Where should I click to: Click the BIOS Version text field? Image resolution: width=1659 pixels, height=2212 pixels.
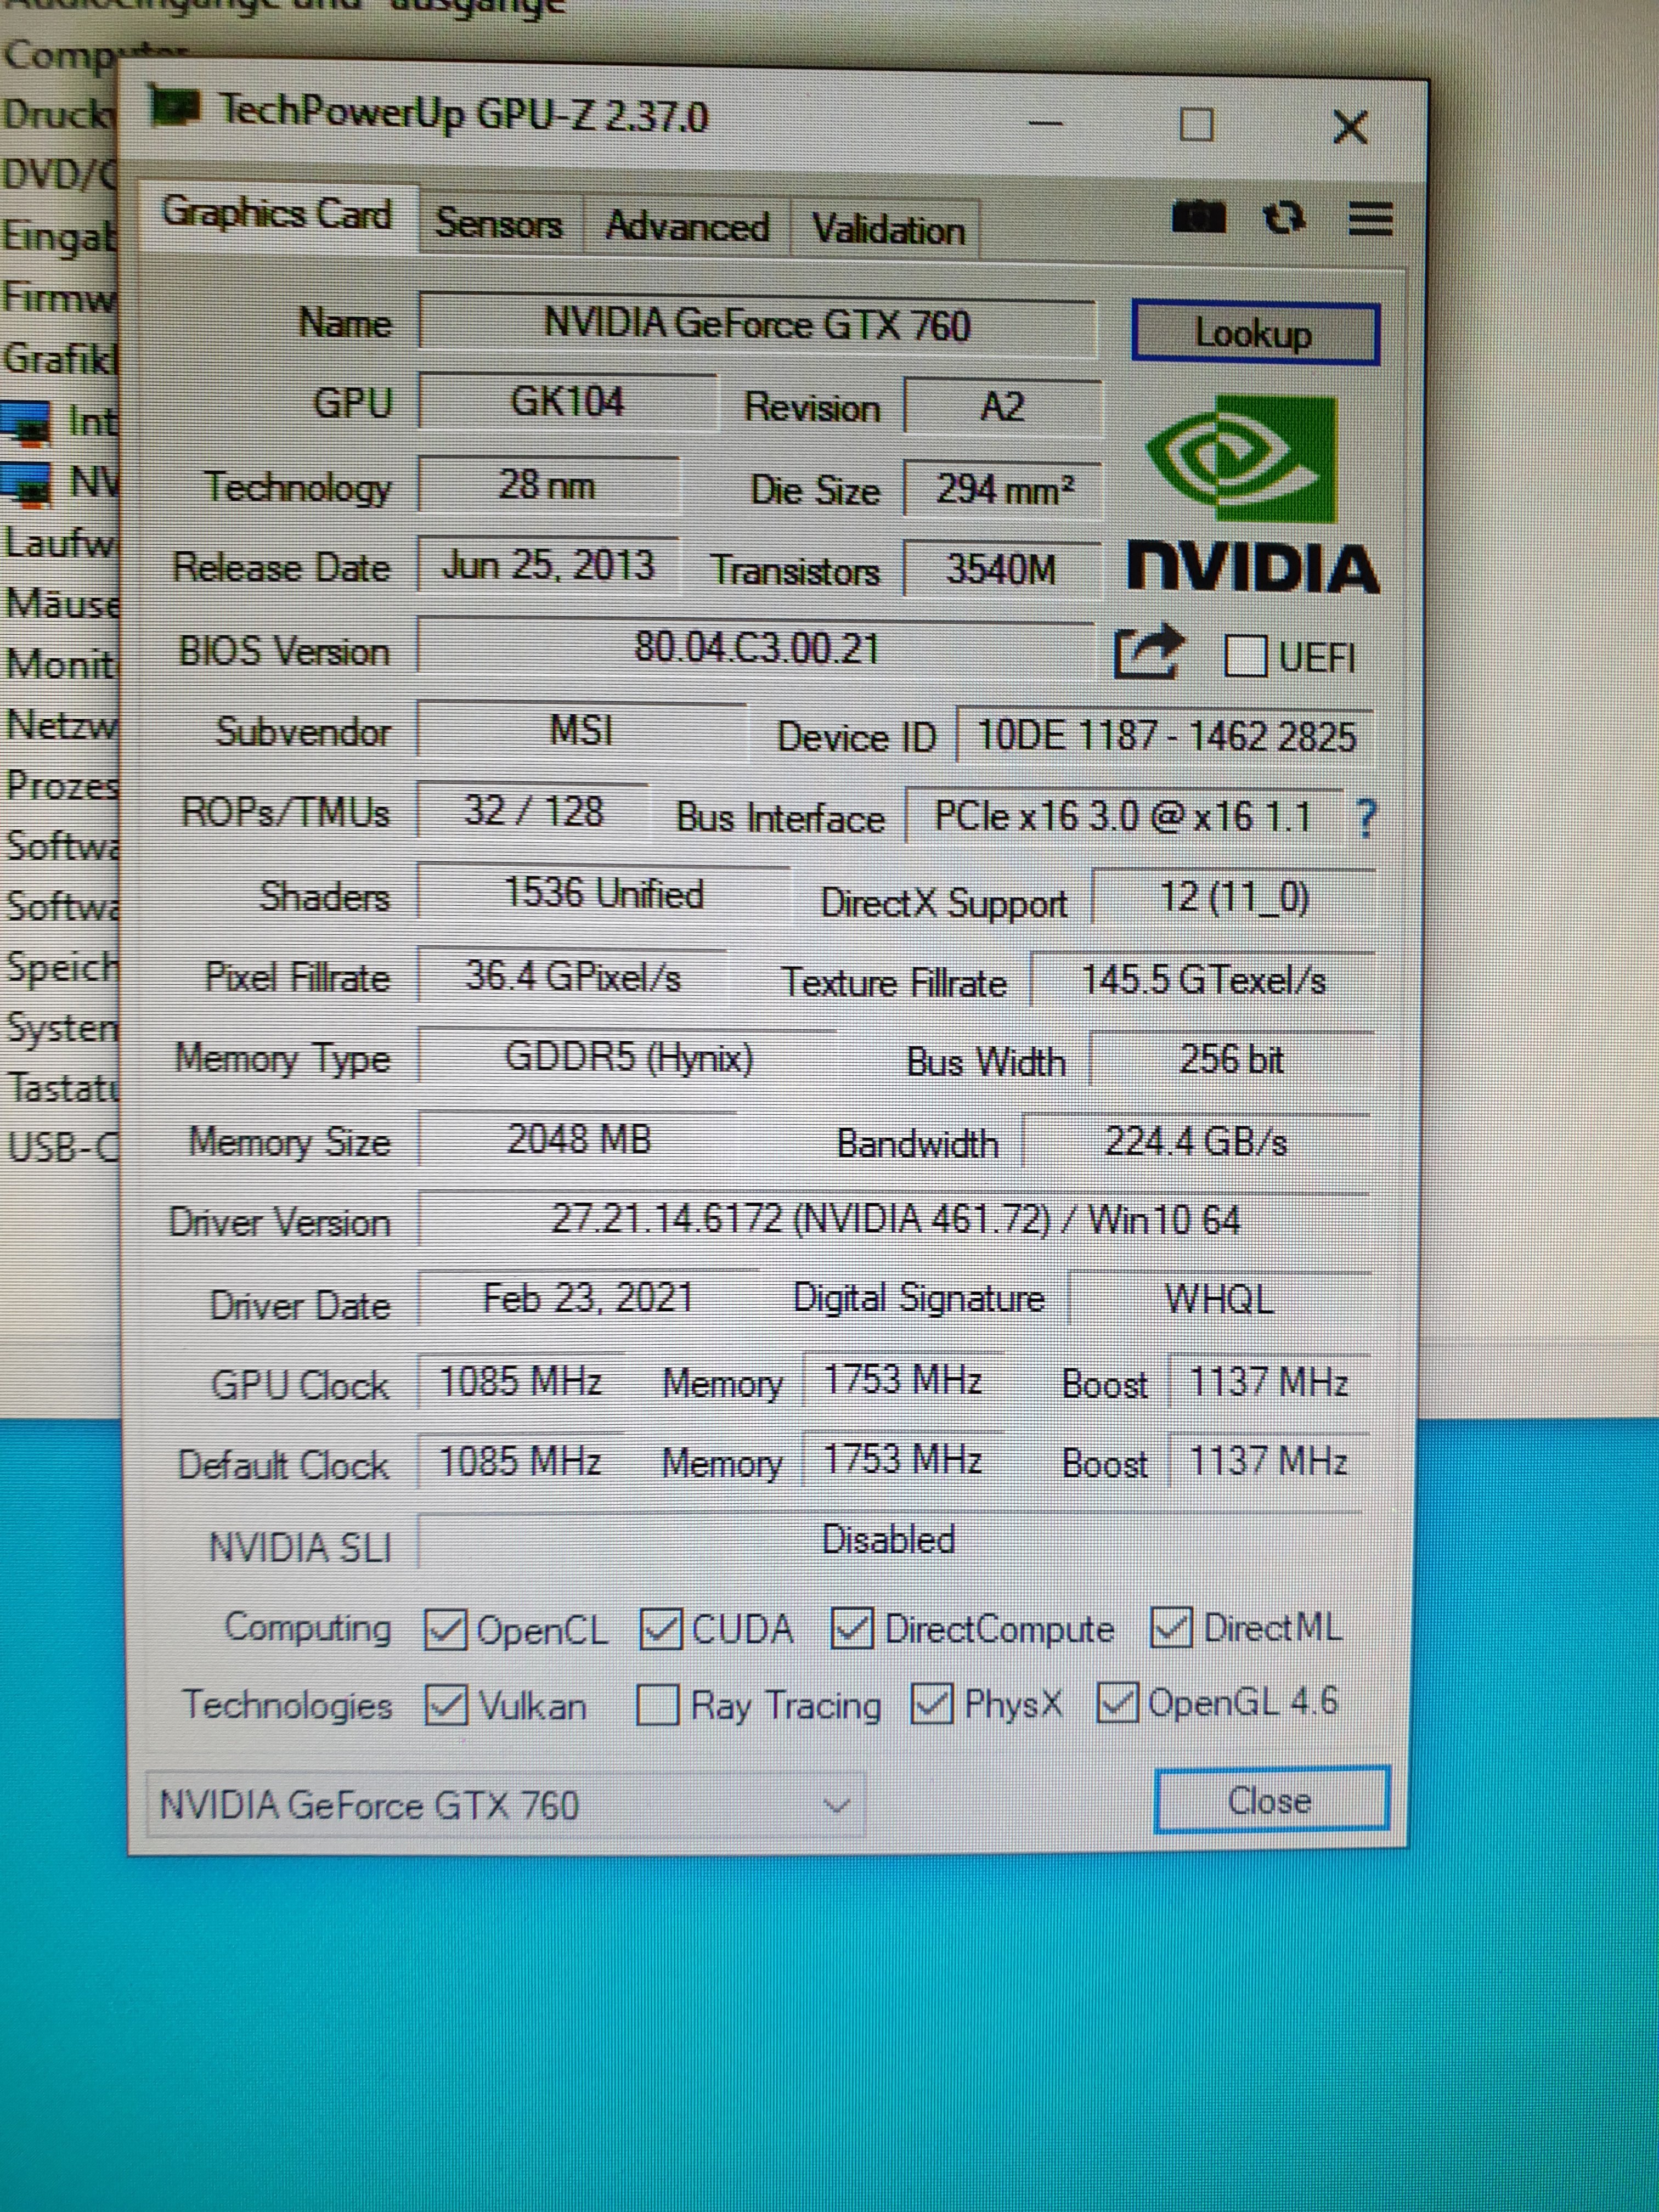(756, 648)
